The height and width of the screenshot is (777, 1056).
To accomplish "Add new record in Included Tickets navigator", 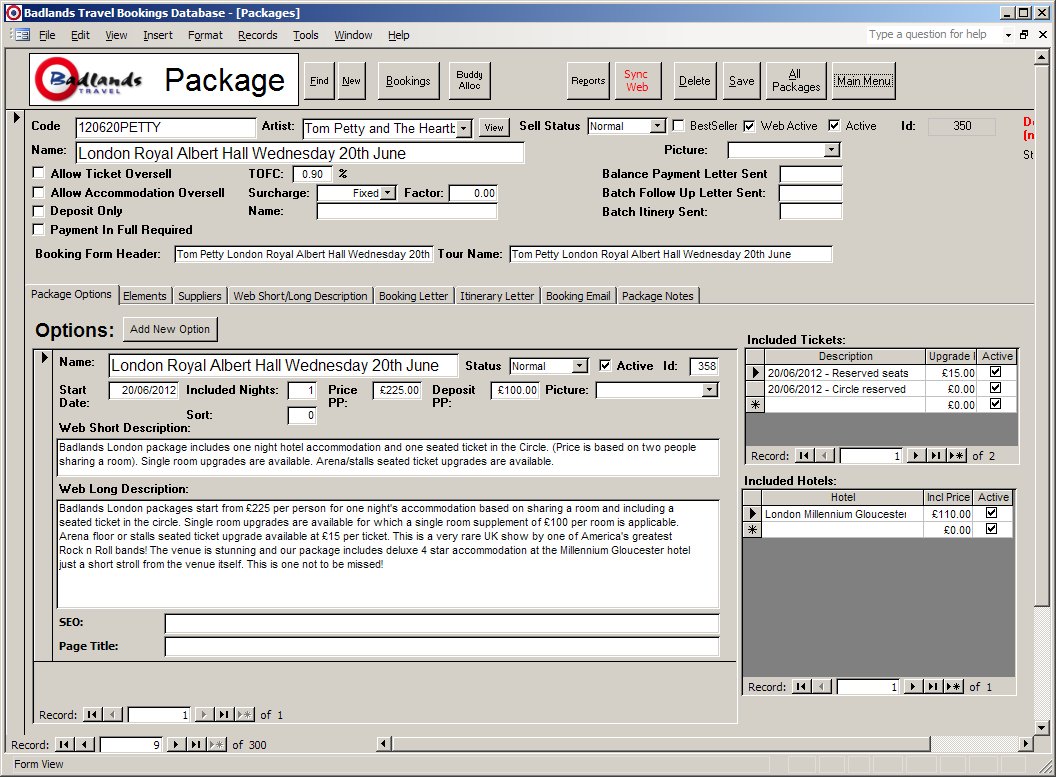I will [956, 456].
